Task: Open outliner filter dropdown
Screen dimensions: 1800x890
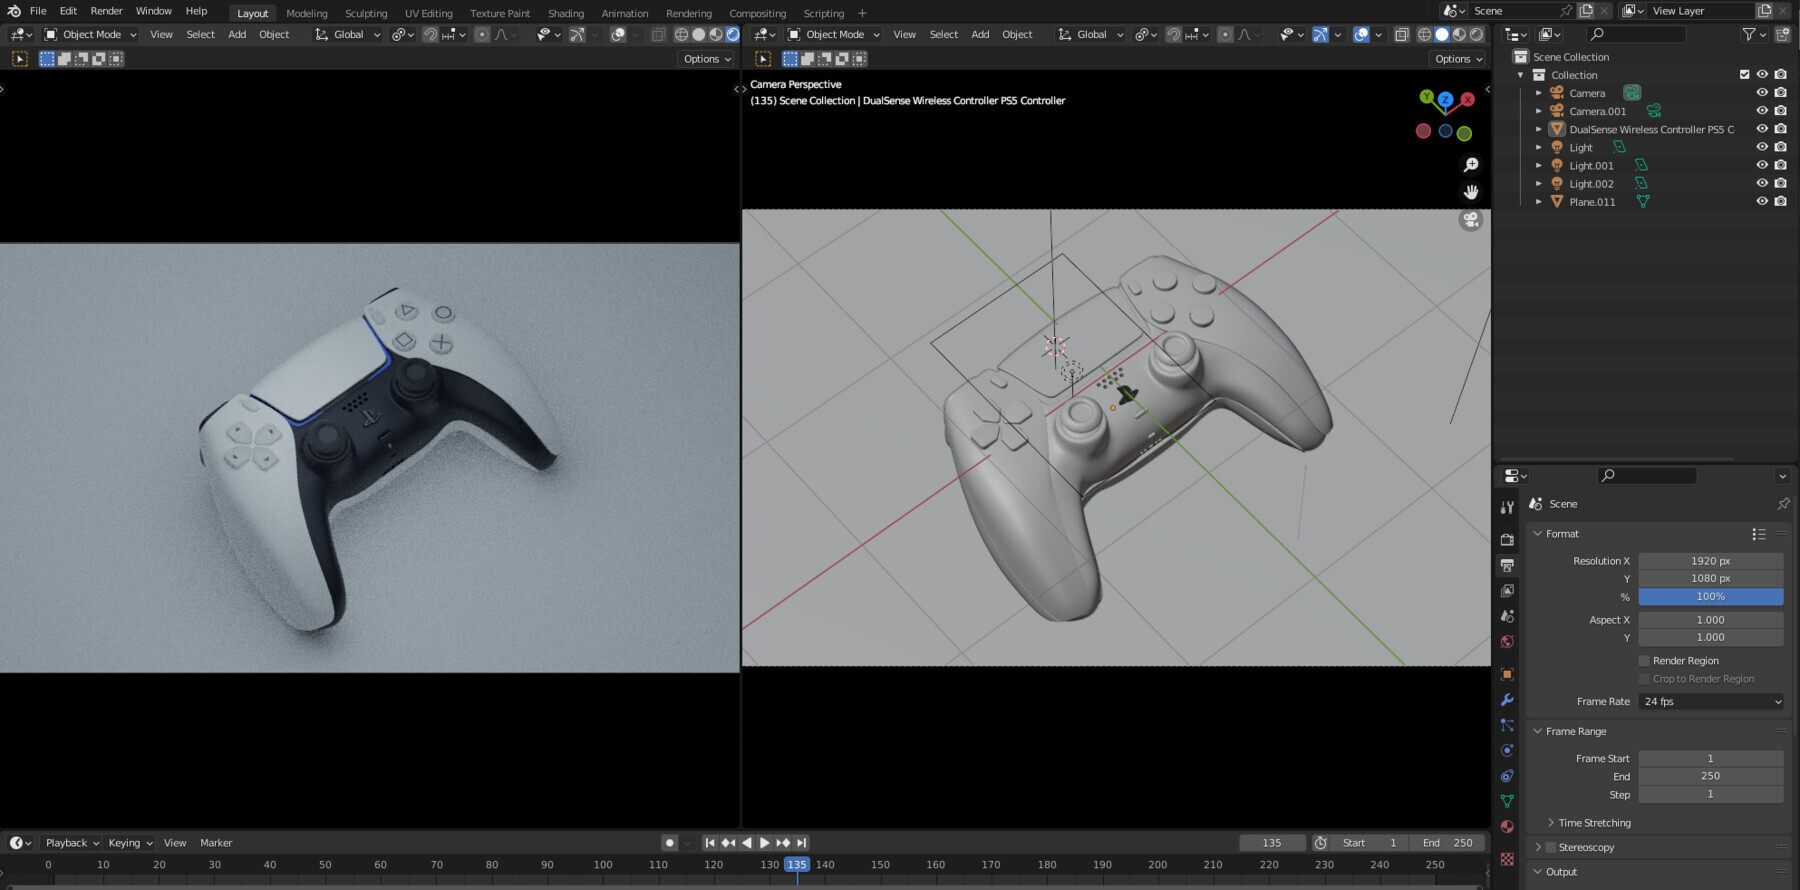Action: pos(1752,34)
